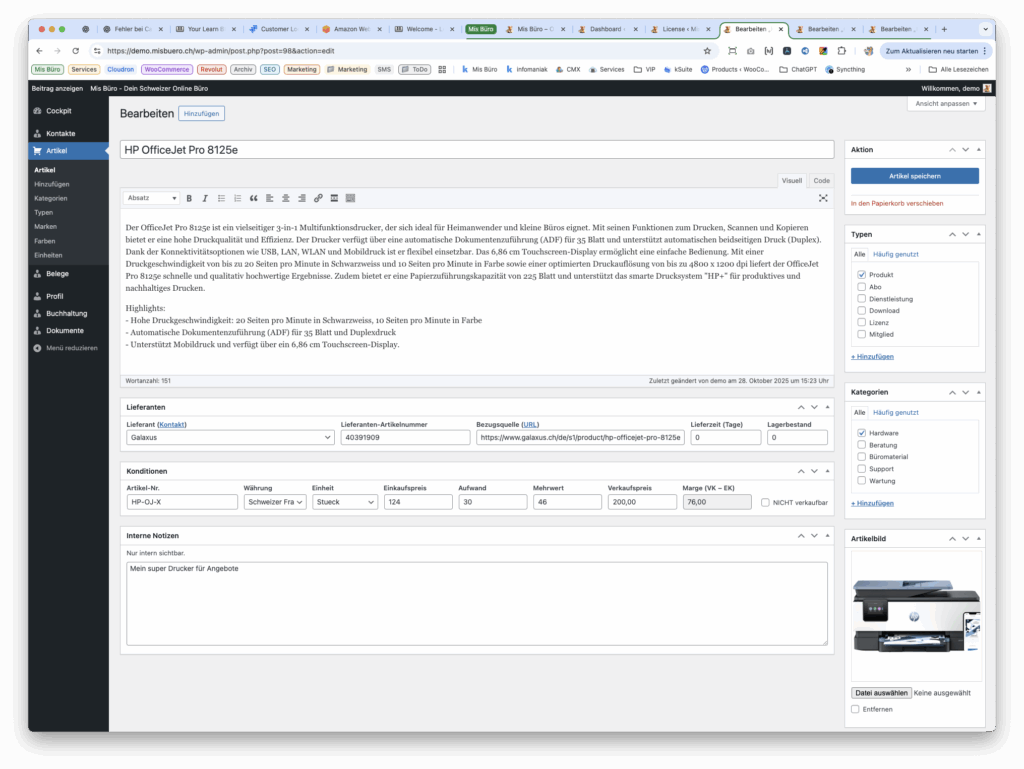The height and width of the screenshot is (769, 1024).
Task: Open the Lieferant dropdown showing Galaxus
Action: tap(230, 437)
